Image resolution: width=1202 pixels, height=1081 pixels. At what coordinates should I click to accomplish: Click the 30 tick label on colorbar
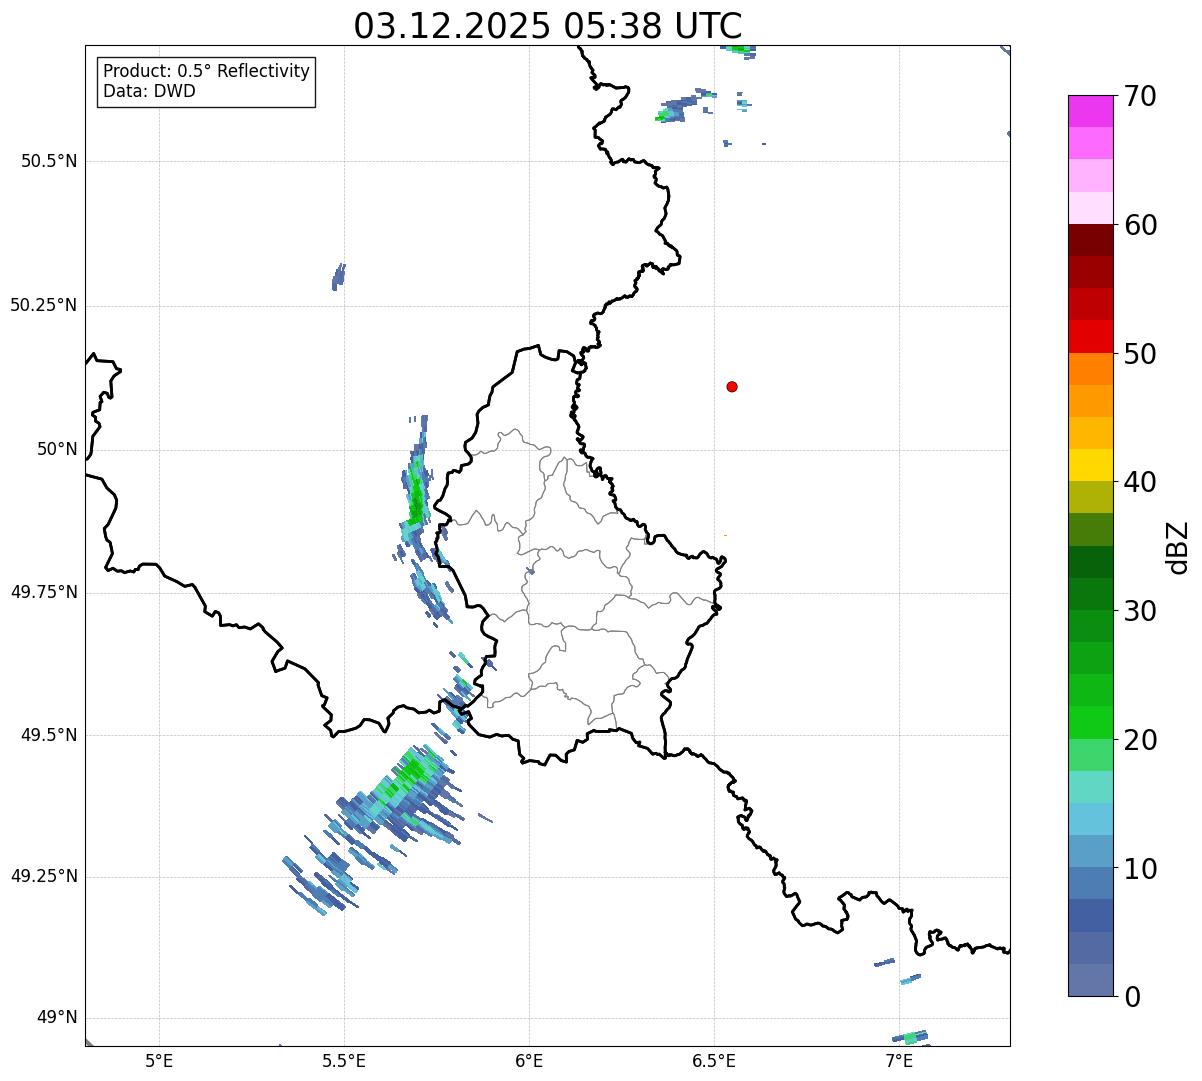(x=1140, y=611)
